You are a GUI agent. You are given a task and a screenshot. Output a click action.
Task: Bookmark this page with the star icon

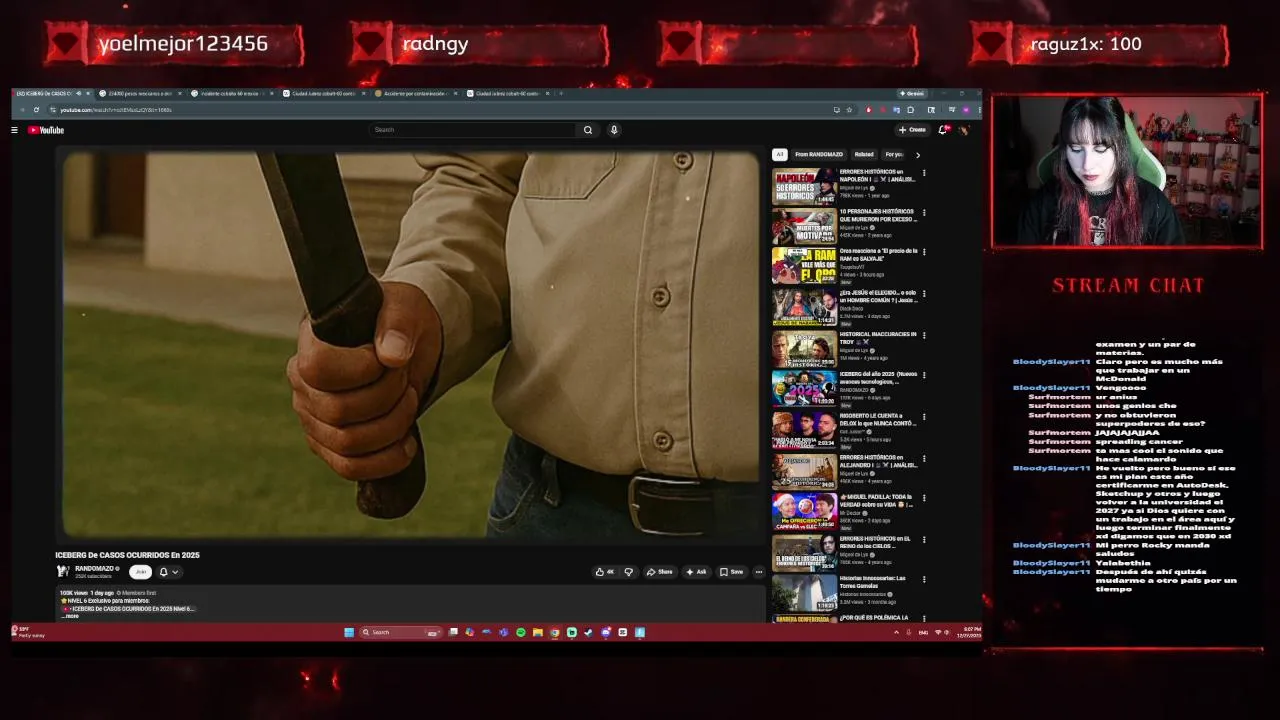click(849, 110)
